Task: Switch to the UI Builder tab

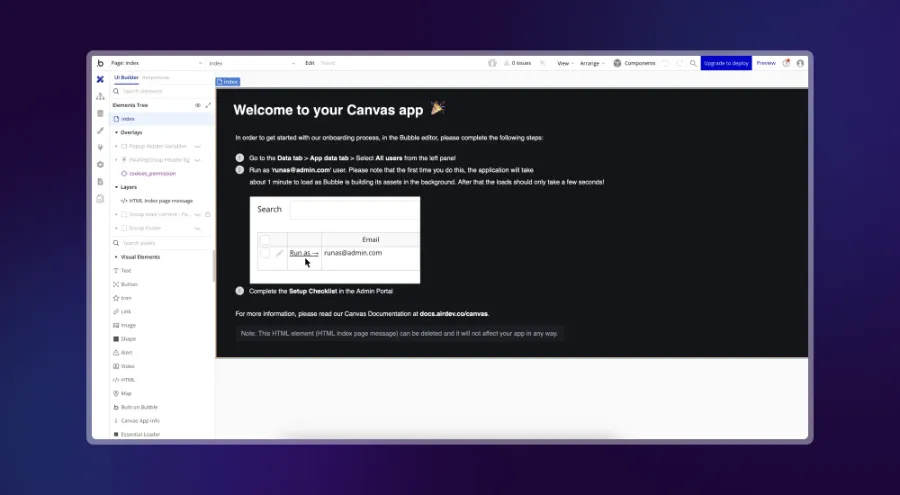Action: click(126, 78)
